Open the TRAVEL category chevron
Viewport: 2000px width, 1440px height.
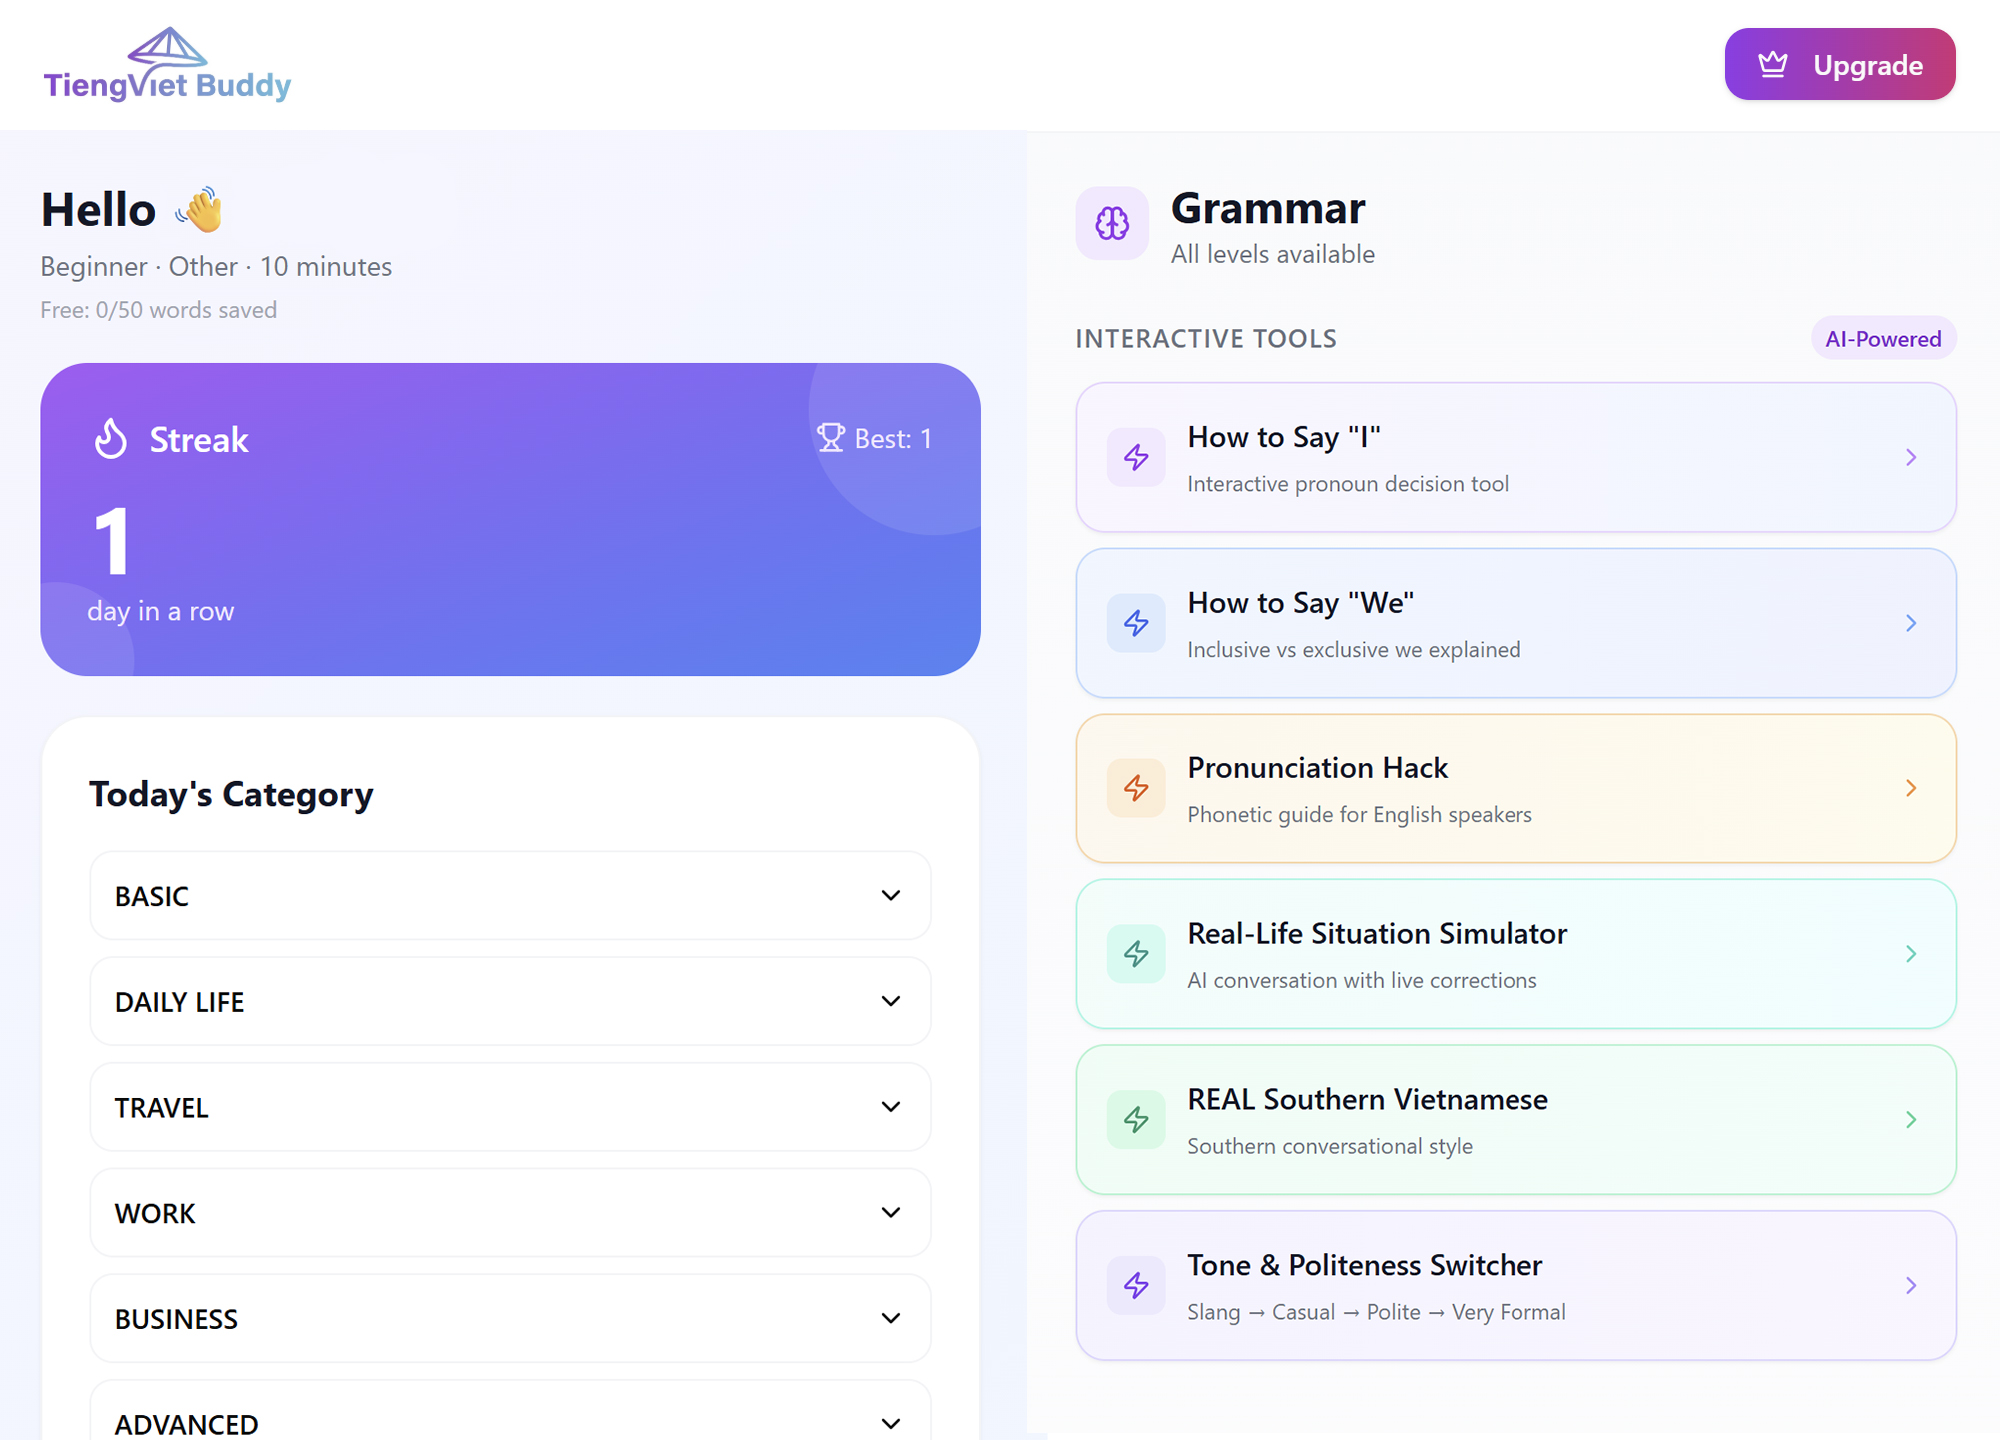(890, 1107)
